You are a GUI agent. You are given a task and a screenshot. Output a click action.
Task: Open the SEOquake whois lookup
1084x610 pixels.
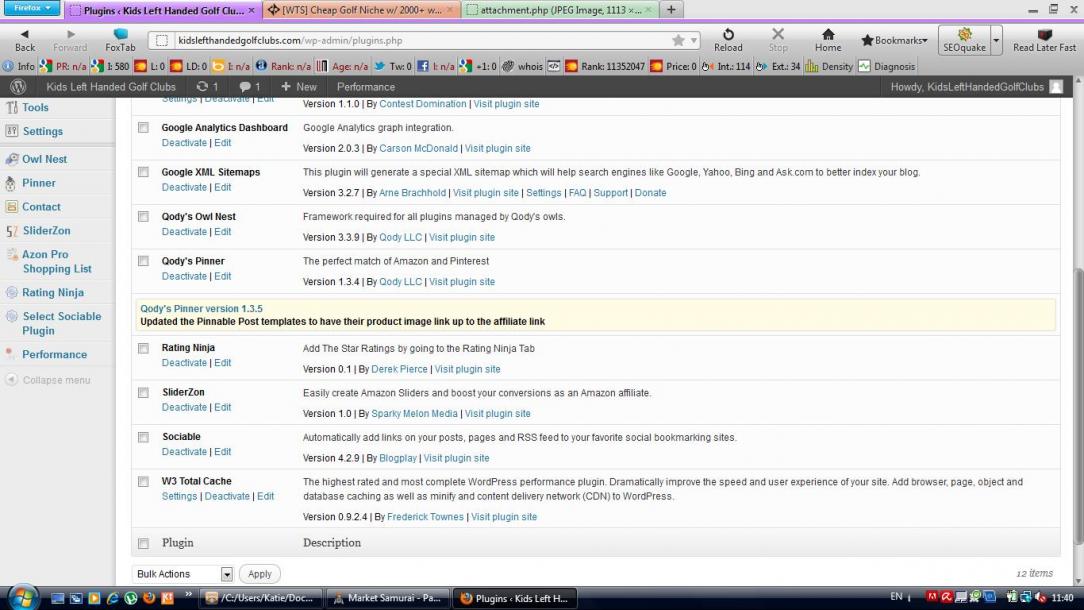[523, 66]
